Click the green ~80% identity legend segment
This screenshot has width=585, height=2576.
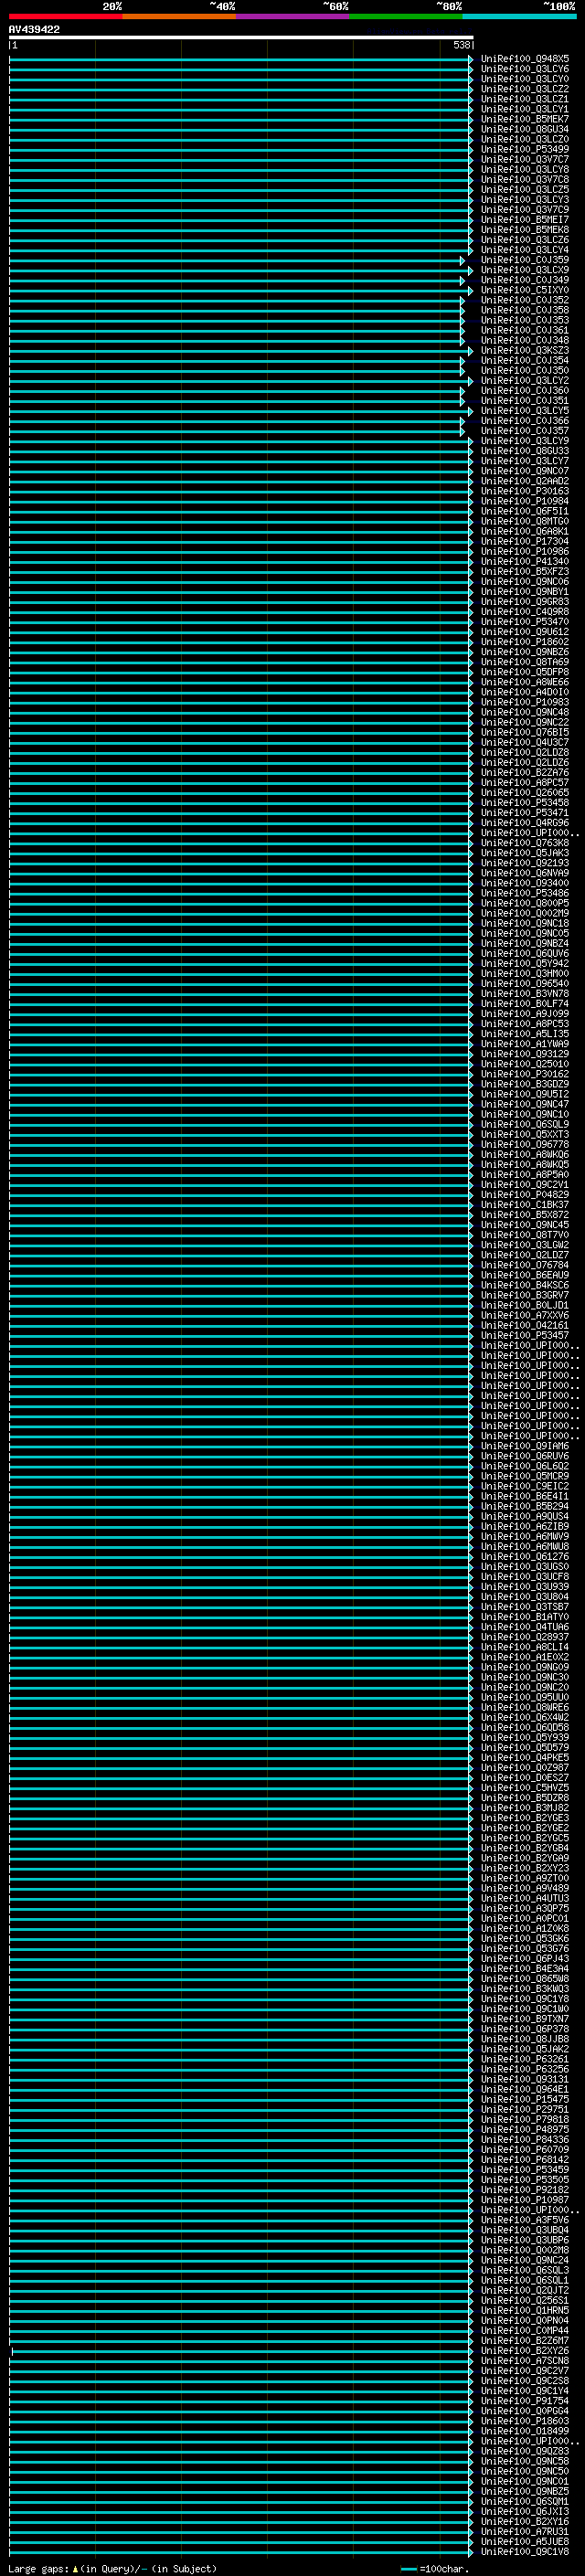(x=406, y=16)
